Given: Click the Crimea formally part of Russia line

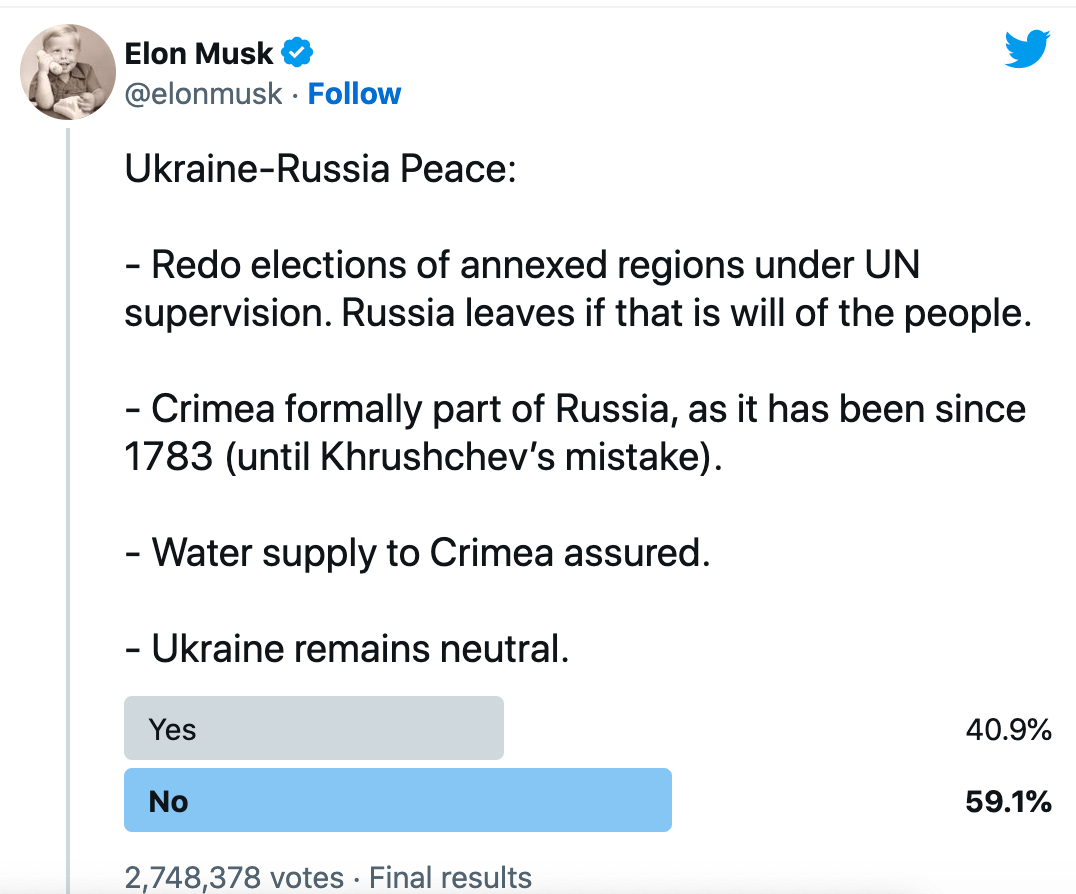Looking at the screenshot, I should 575,410.
